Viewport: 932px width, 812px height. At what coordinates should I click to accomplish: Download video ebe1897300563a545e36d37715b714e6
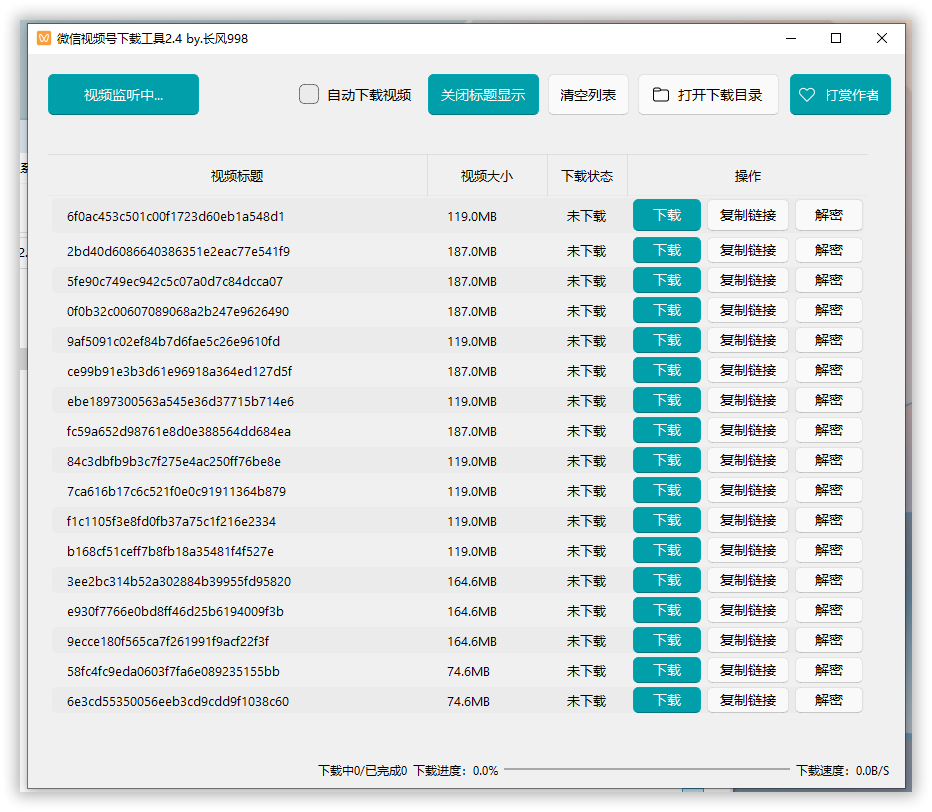[667, 400]
